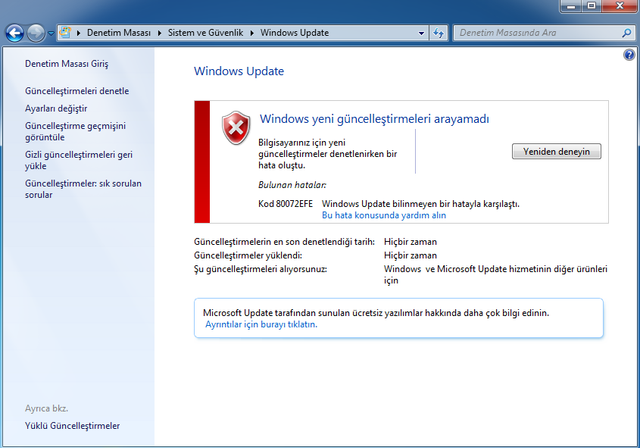Select Sistem ve Güvenlik breadcrumb
Image resolution: width=640 pixels, height=448 pixels.
[206, 33]
